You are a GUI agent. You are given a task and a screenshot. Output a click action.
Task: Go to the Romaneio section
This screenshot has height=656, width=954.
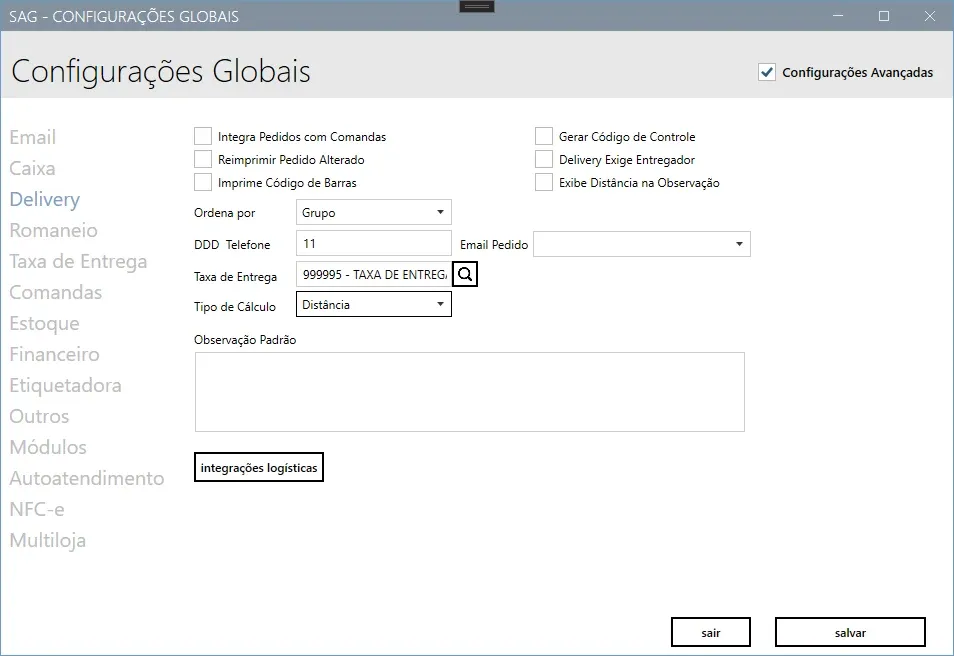pyautogui.click(x=54, y=230)
